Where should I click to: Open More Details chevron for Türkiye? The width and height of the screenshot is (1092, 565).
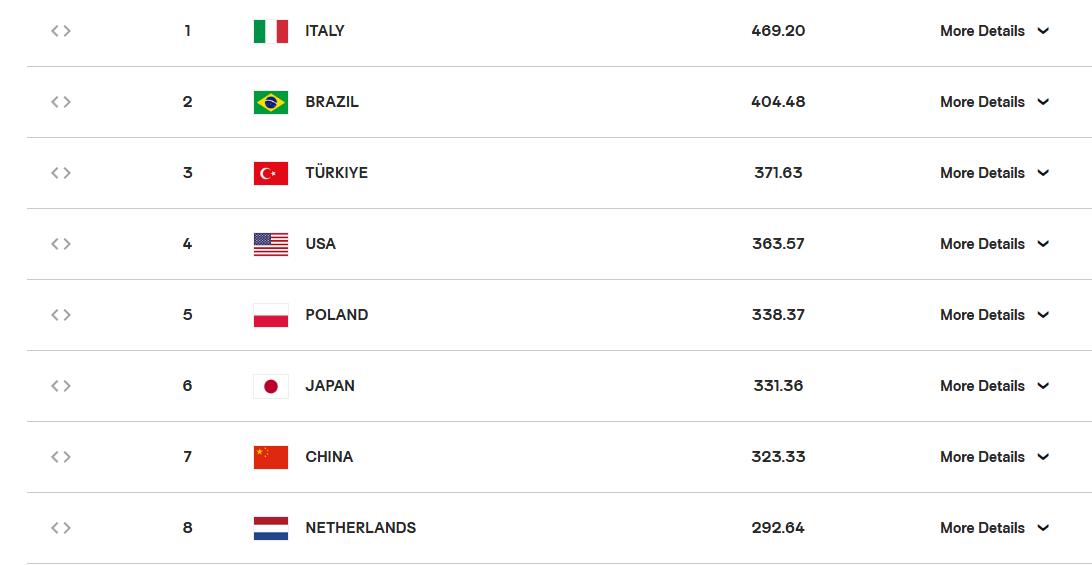click(x=1043, y=173)
